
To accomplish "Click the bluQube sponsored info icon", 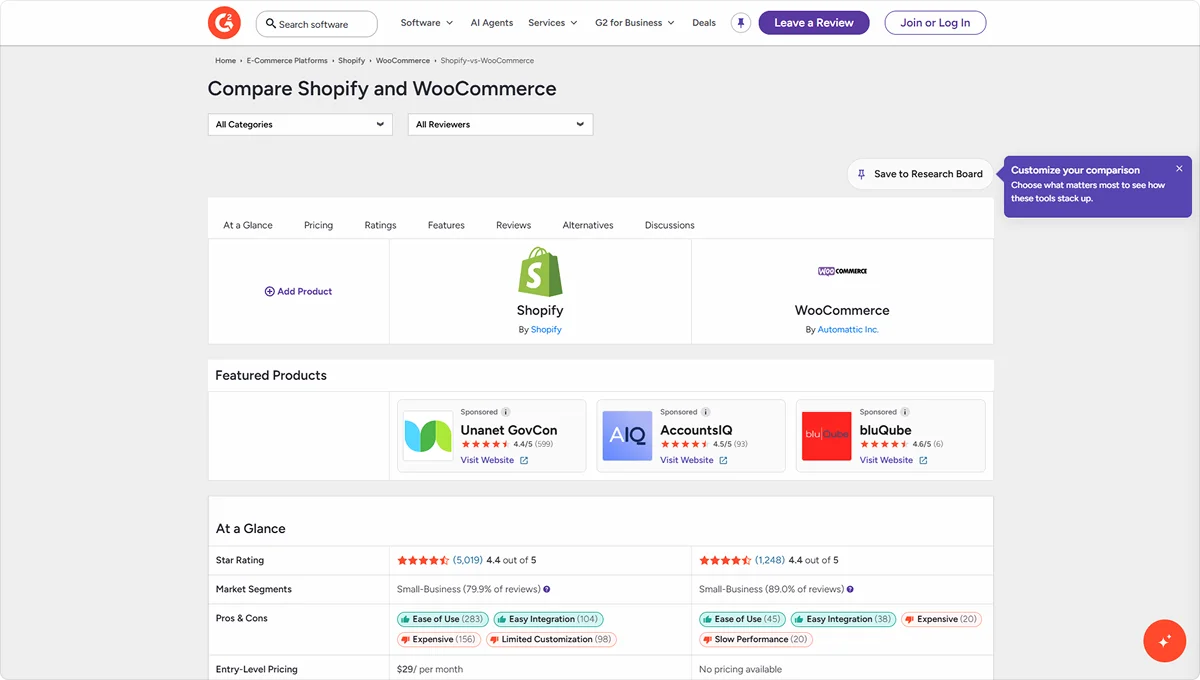I will (x=906, y=412).
